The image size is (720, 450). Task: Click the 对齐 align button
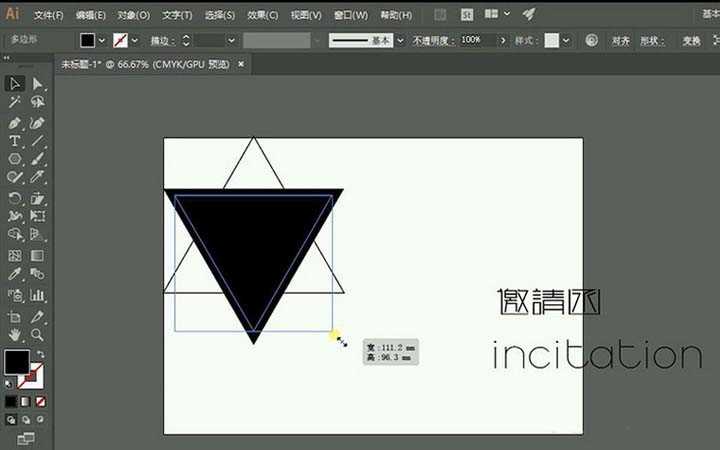point(621,40)
